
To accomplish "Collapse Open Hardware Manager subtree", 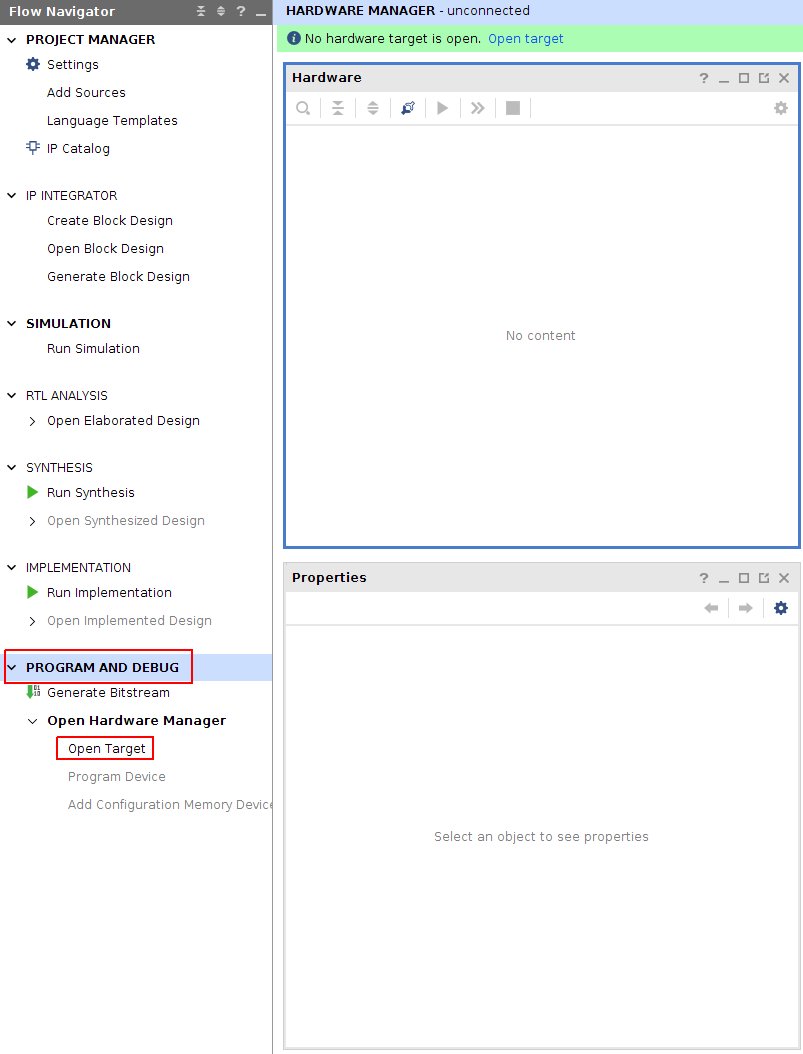I will pyautogui.click(x=32, y=721).
